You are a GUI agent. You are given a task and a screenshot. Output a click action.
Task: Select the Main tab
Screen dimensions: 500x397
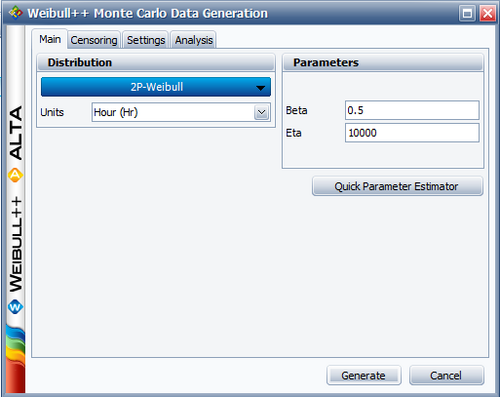point(50,39)
